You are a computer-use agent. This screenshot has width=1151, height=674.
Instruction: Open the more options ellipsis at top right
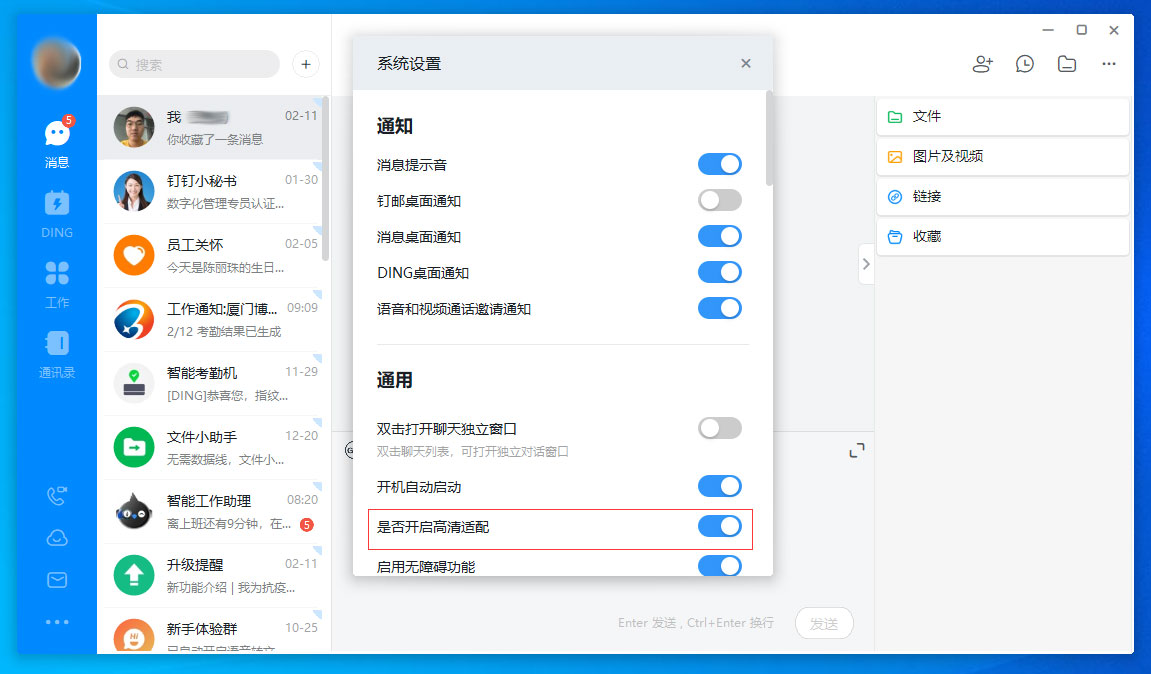tap(1108, 63)
